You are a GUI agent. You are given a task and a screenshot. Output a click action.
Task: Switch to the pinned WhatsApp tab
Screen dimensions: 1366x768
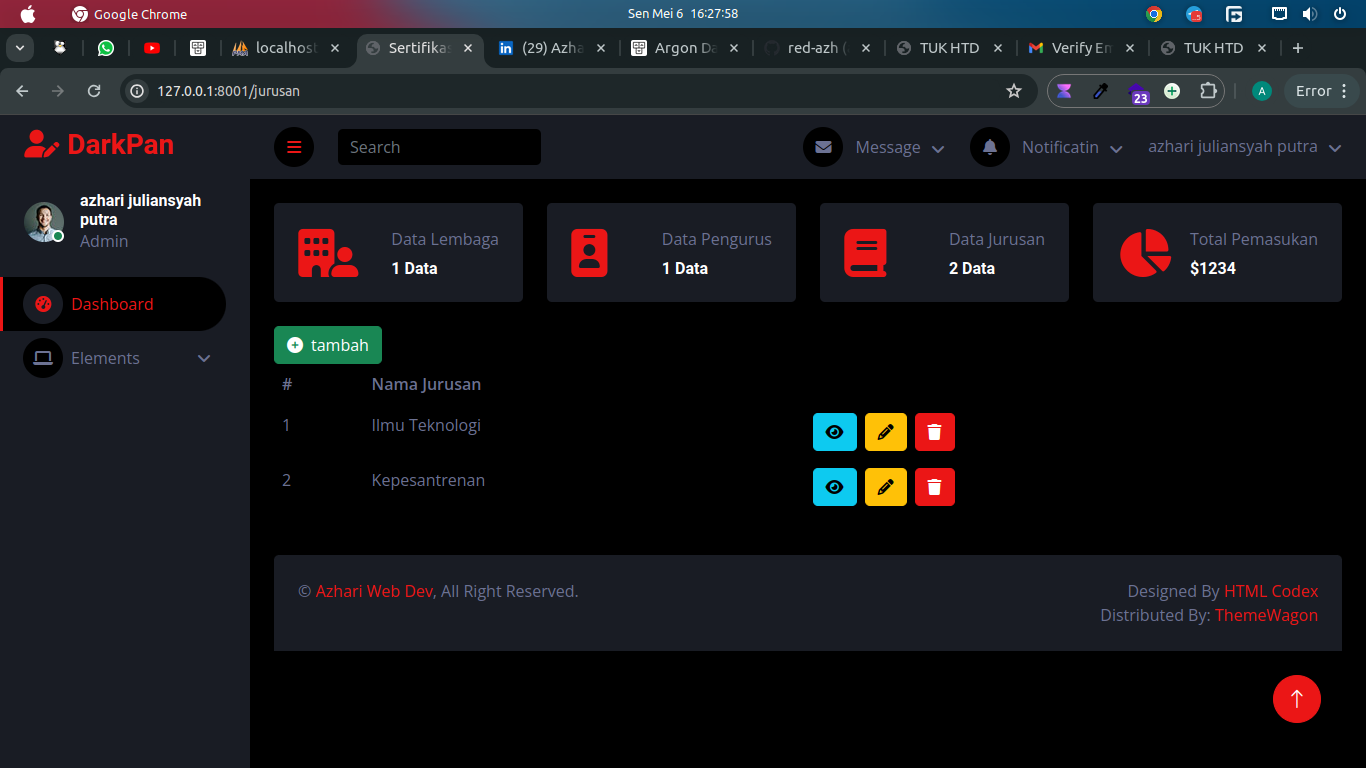[x=106, y=48]
